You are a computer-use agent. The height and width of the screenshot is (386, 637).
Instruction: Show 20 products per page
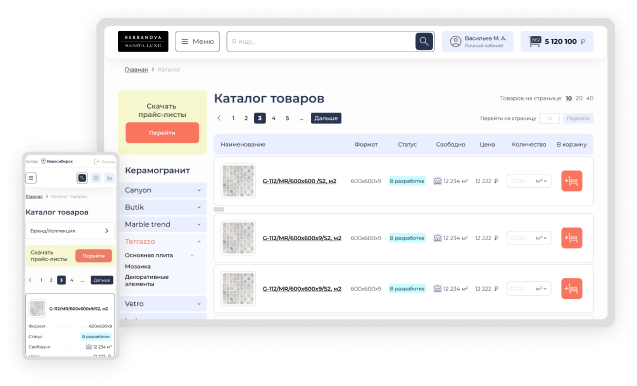(579, 98)
